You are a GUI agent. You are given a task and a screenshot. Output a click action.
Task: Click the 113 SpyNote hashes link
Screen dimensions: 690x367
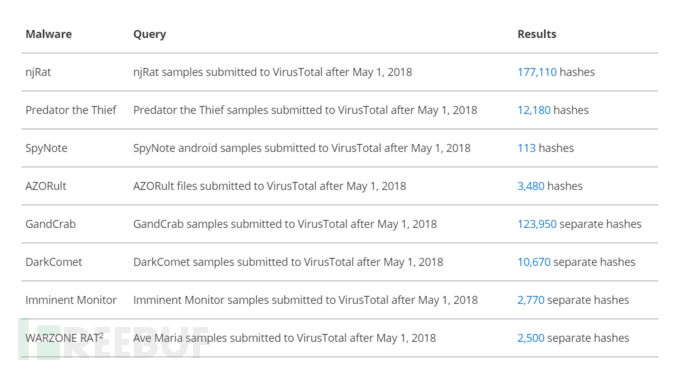(526, 148)
